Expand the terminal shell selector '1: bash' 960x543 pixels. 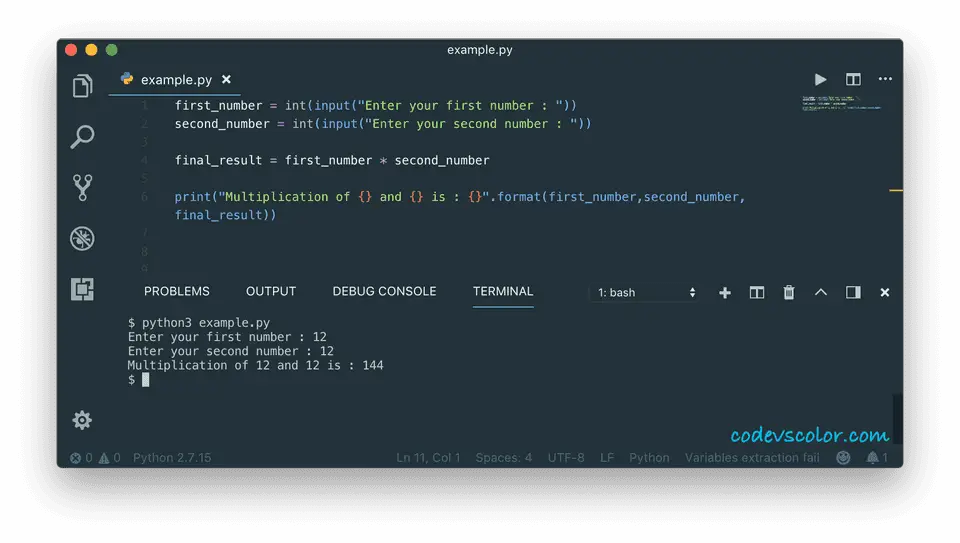click(646, 292)
